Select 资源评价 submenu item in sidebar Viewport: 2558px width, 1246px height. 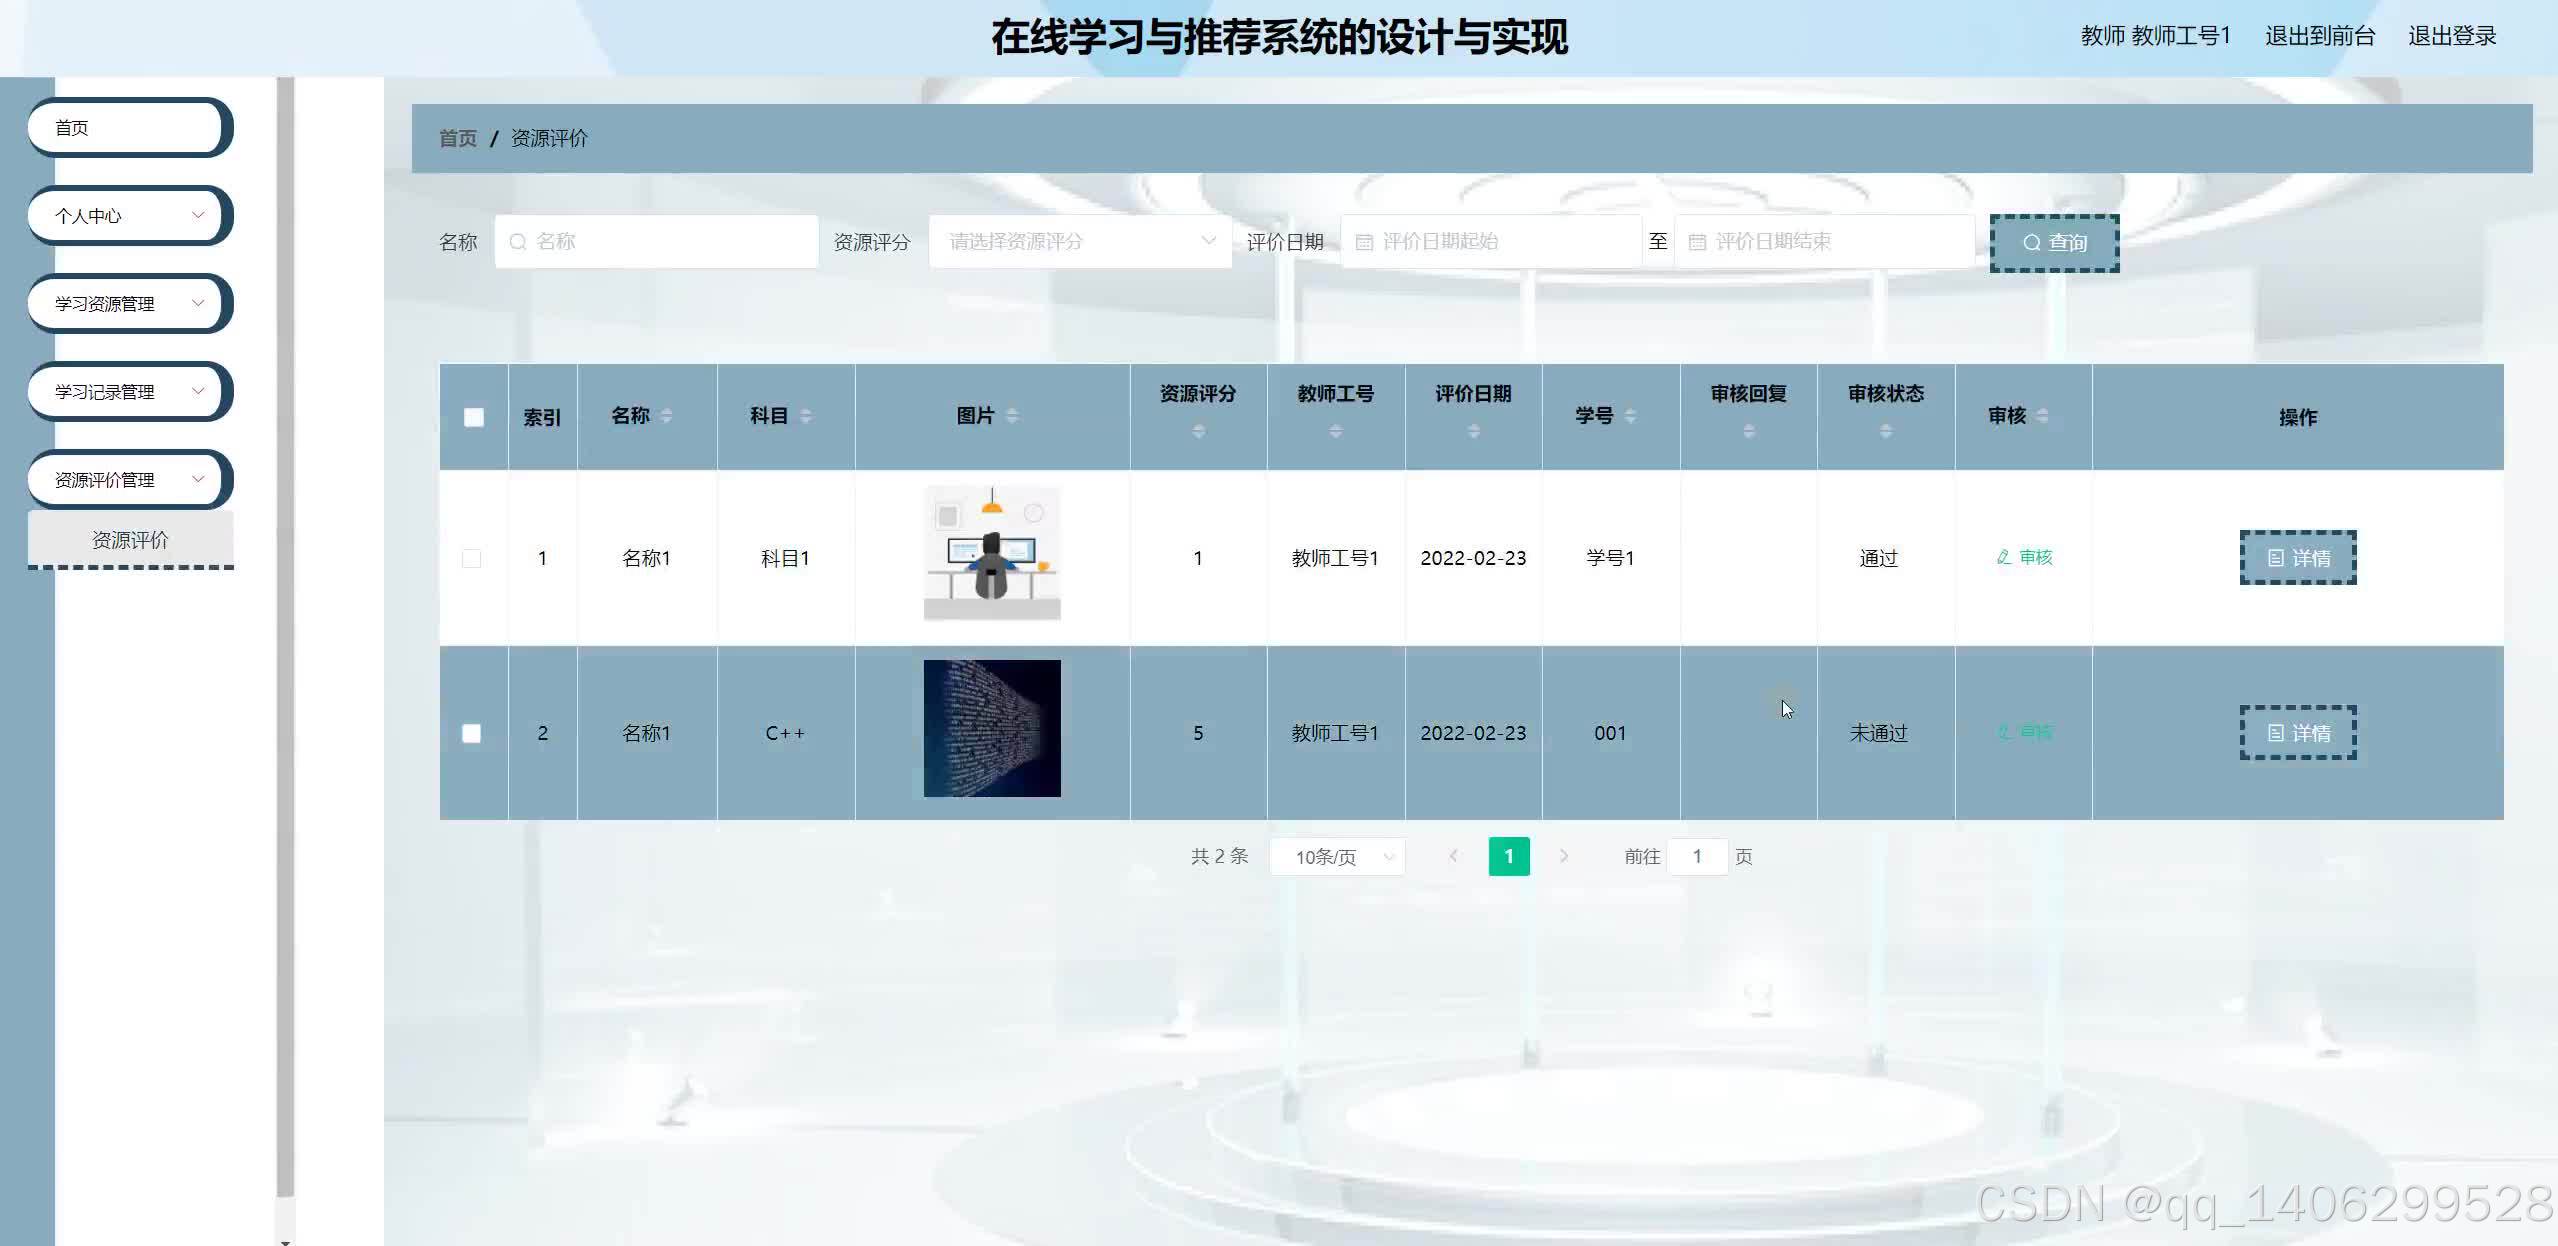[x=130, y=538]
